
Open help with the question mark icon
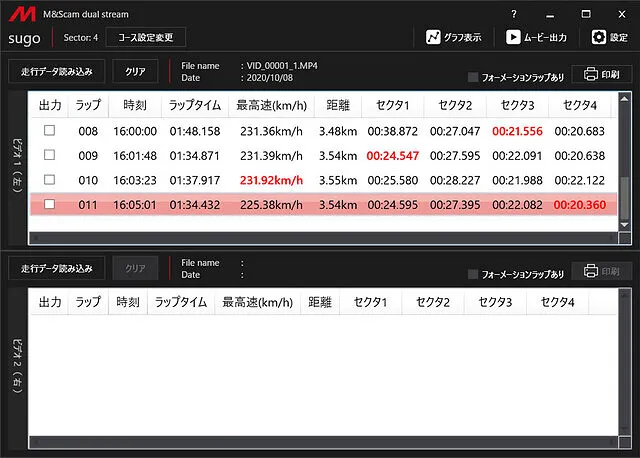pos(514,13)
